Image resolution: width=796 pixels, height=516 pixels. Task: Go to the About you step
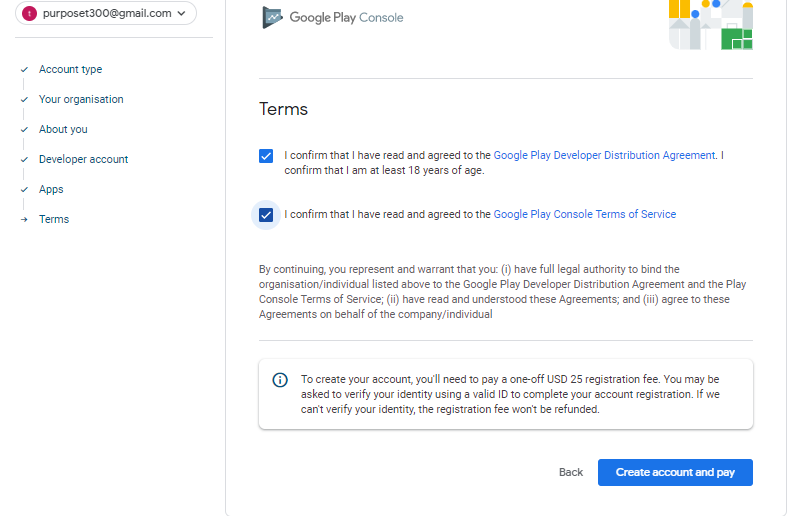(x=63, y=129)
